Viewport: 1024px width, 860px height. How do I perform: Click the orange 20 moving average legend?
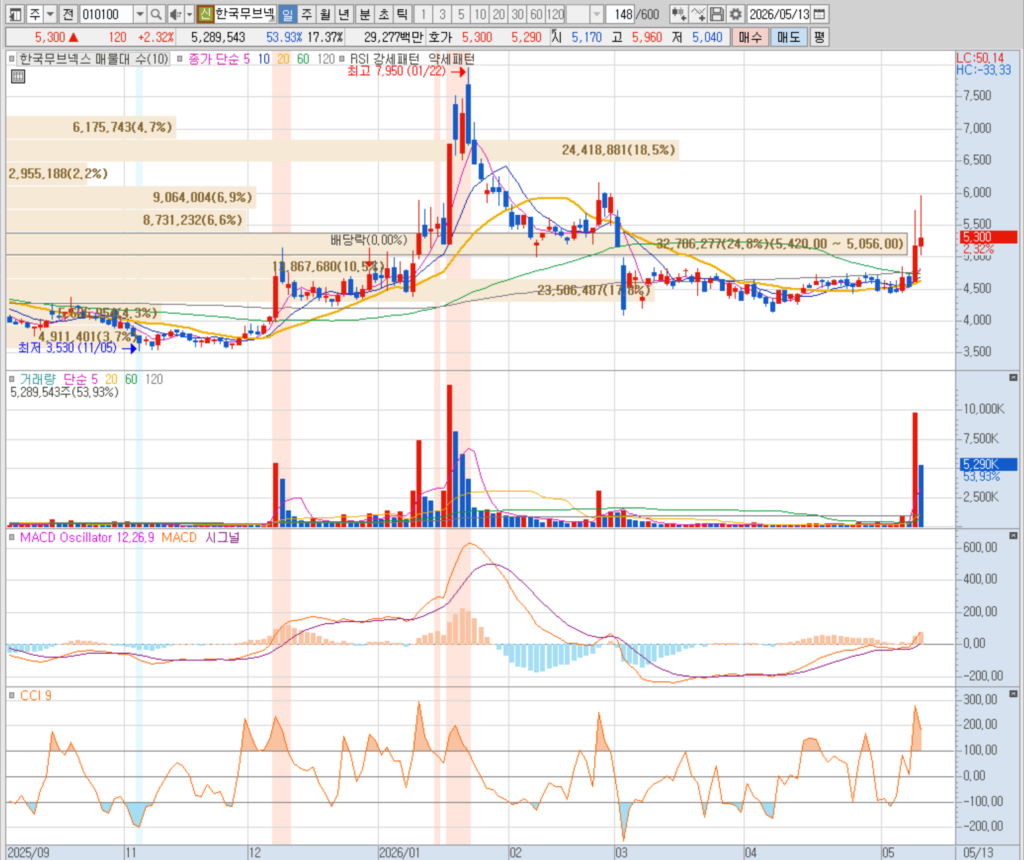(283, 59)
